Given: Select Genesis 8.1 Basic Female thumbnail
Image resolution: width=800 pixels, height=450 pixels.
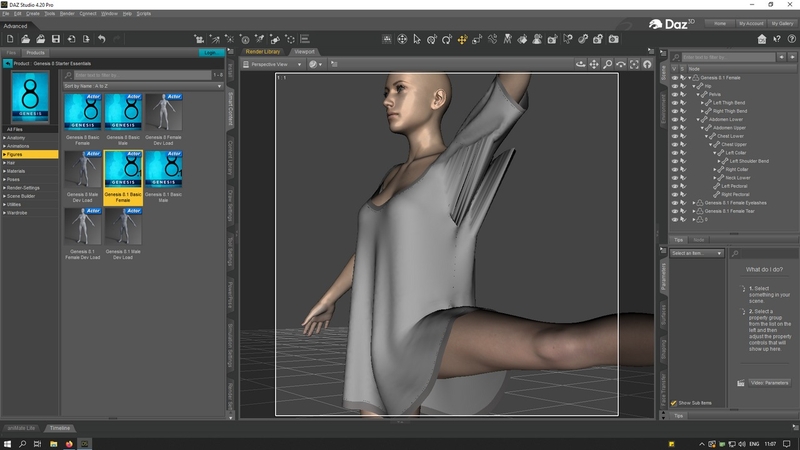Looking at the screenshot, I should pyautogui.click(x=123, y=178).
